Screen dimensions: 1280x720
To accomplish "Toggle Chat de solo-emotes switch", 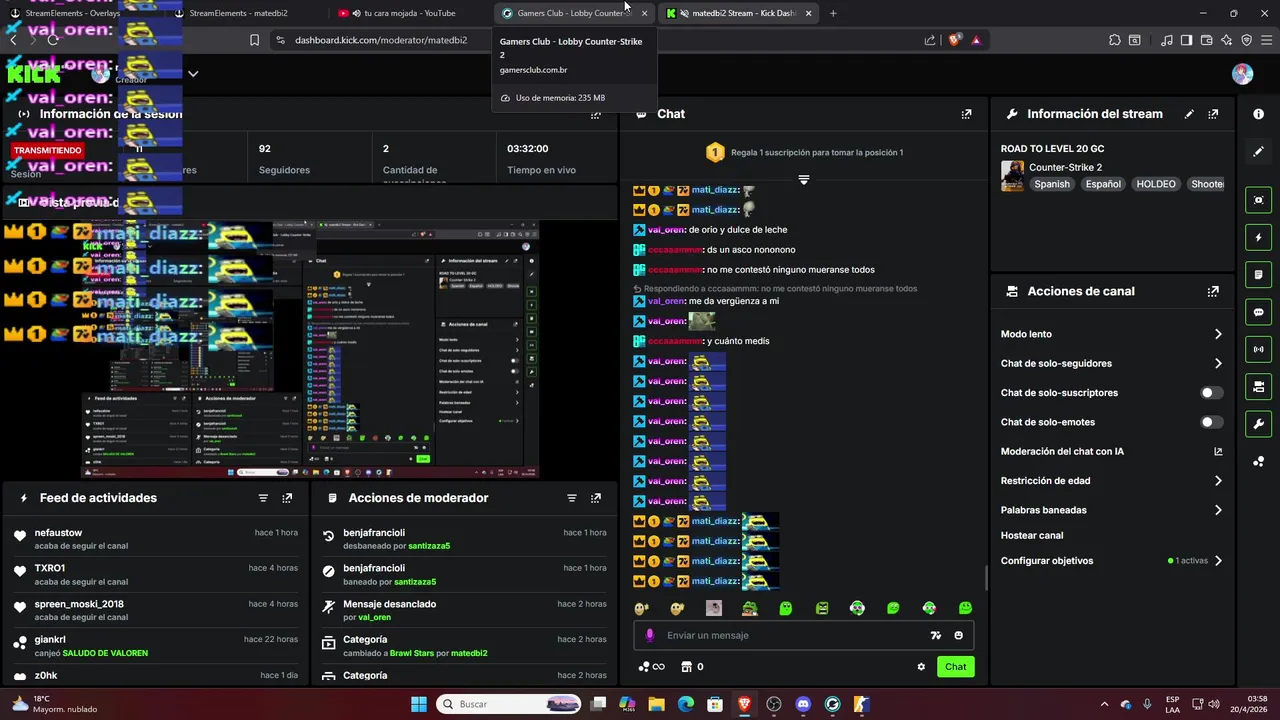I will tap(1211, 422).
